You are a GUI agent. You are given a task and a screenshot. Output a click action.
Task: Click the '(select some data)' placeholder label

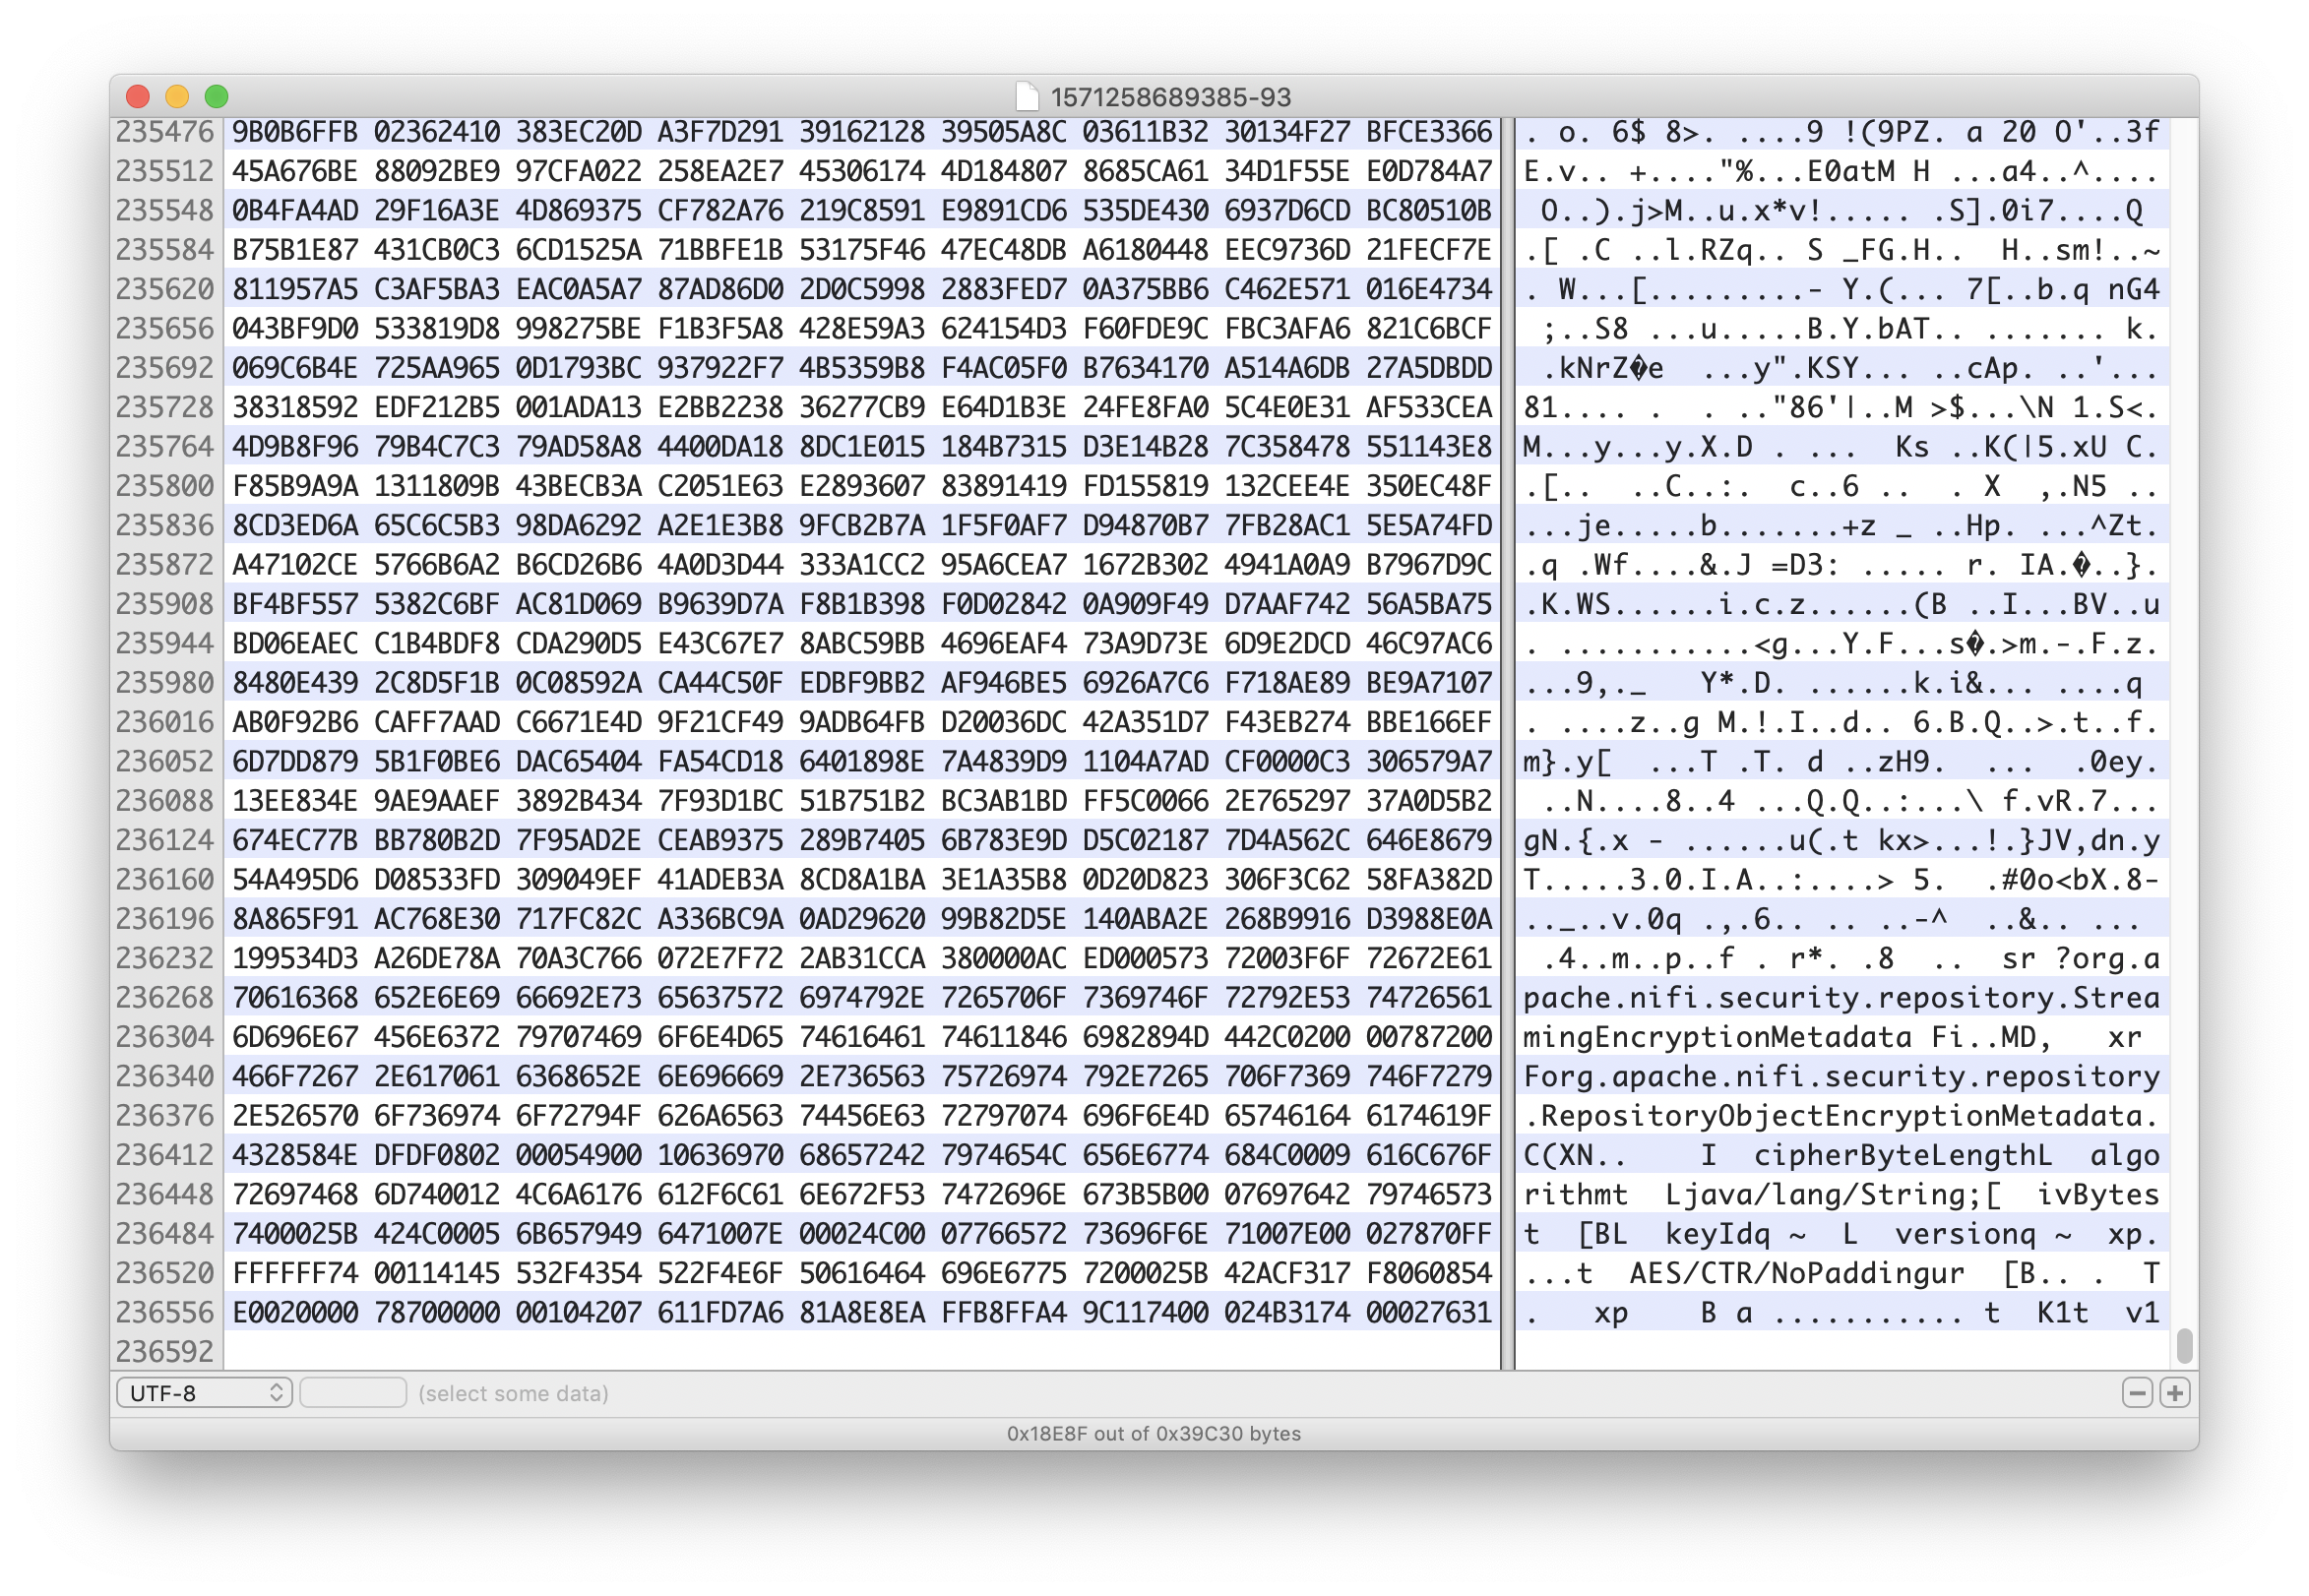[513, 1393]
